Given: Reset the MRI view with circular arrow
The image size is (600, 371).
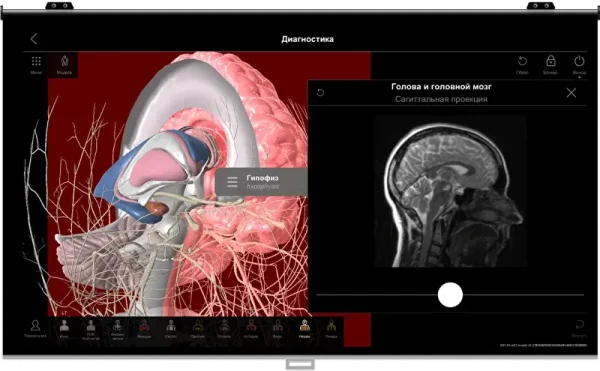Looking at the screenshot, I should (x=321, y=93).
